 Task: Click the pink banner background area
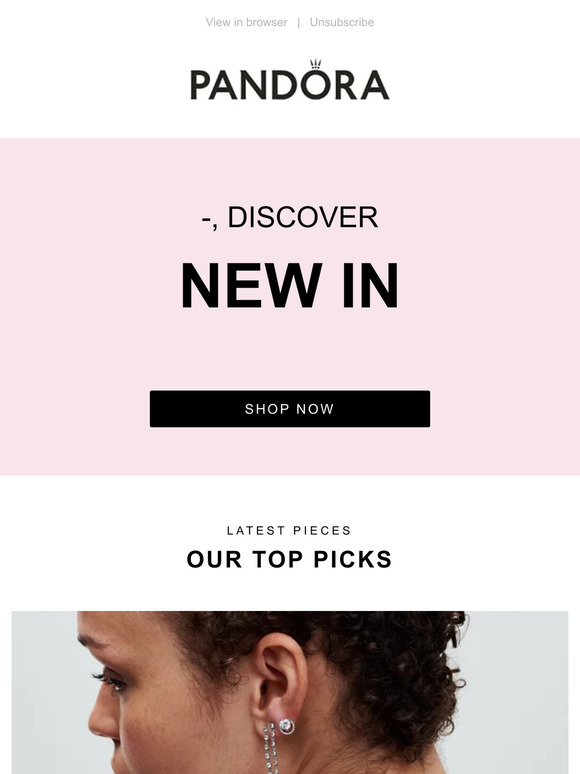coord(74,306)
